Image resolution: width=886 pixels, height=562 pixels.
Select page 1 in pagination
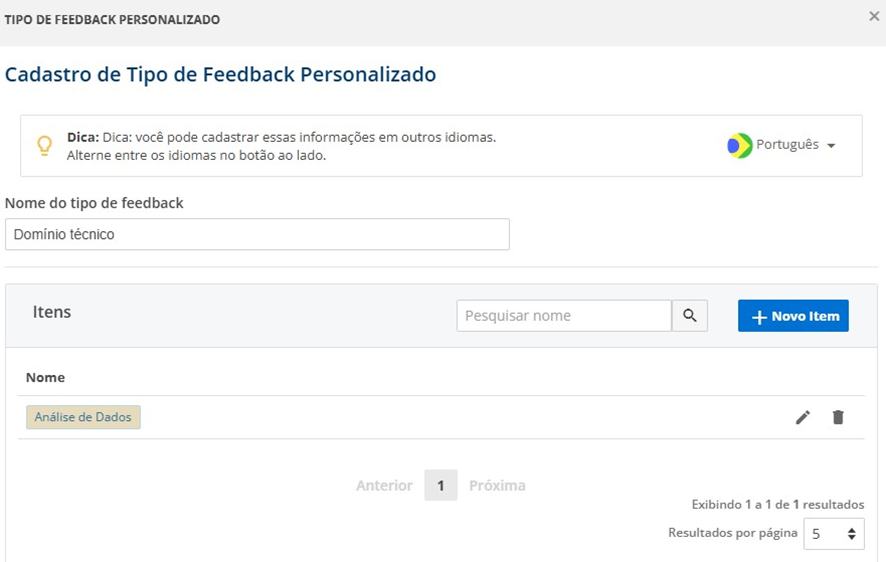point(441,485)
